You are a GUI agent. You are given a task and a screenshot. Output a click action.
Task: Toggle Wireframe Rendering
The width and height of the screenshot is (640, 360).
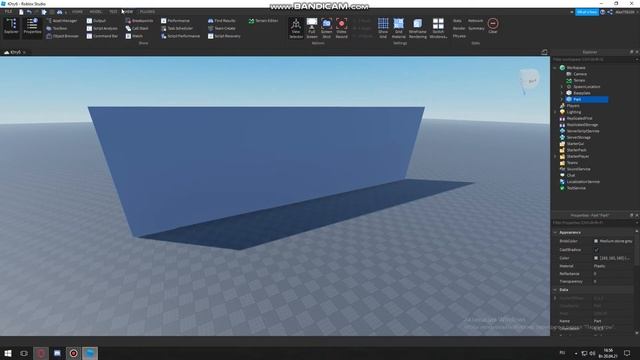point(418,28)
